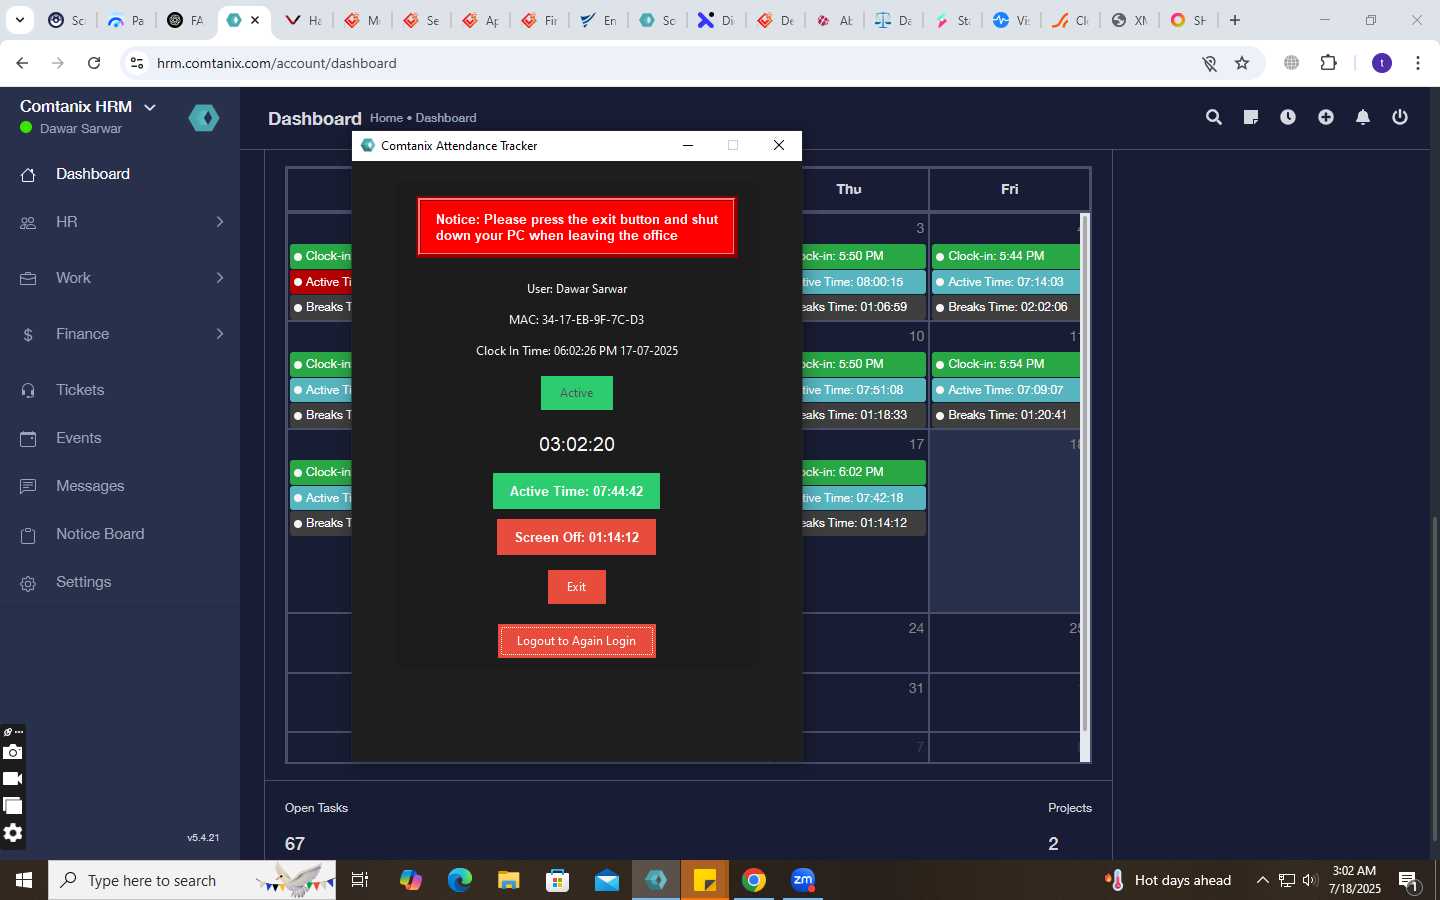
Task: Click Logout to Again Login button
Action: point(576,641)
